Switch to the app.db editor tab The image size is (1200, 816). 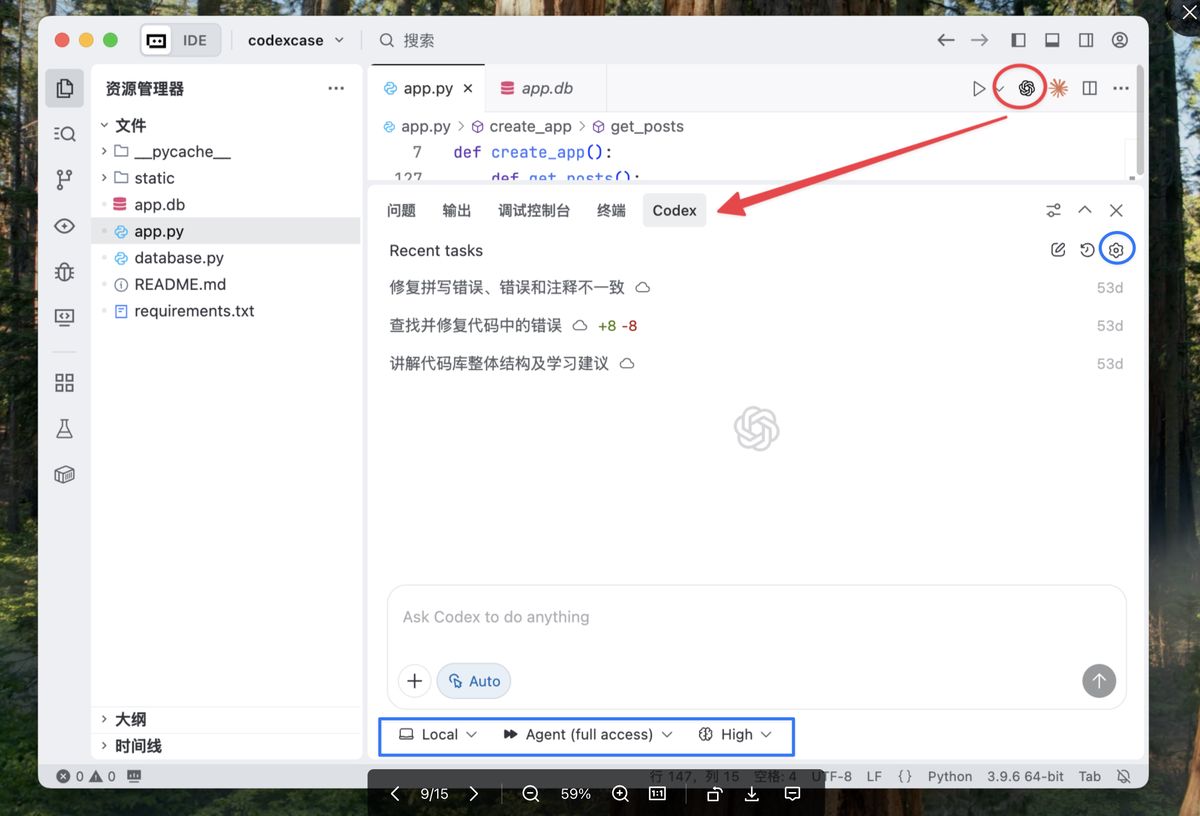[x=546, y=88]
